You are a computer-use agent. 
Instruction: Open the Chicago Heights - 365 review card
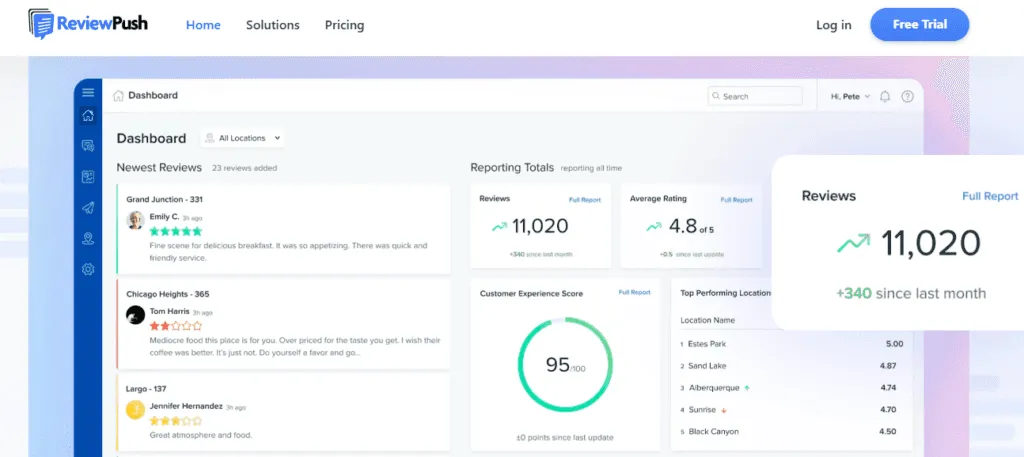283,324
